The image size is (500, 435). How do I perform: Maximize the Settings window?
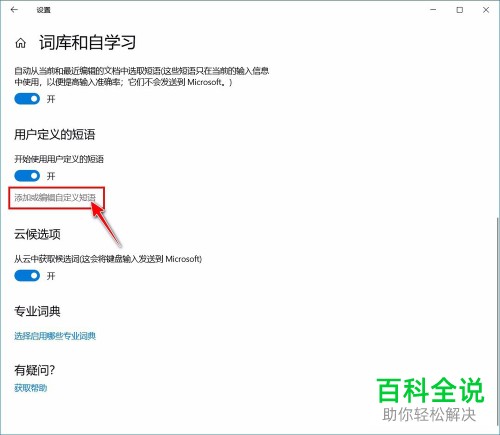(x=460, y=10)
